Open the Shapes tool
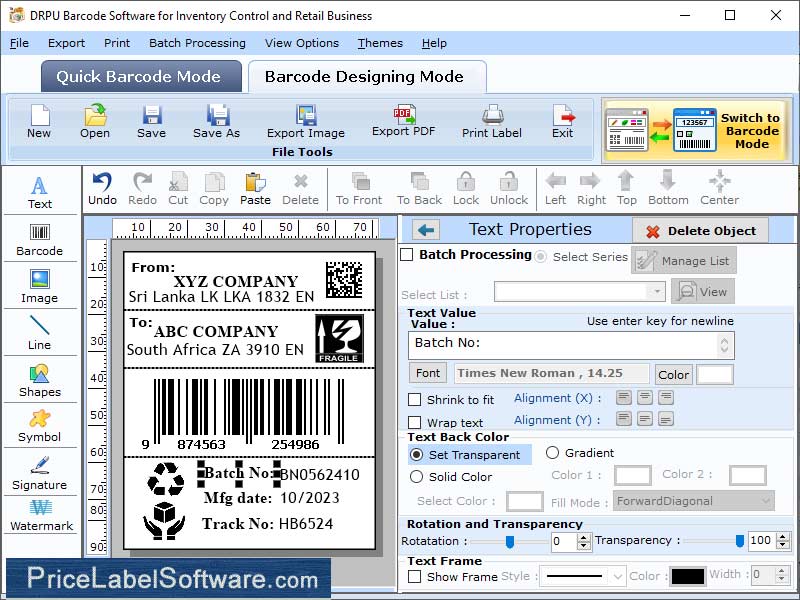The width and height of the screenshot is (800, 600). pos(40,381)
